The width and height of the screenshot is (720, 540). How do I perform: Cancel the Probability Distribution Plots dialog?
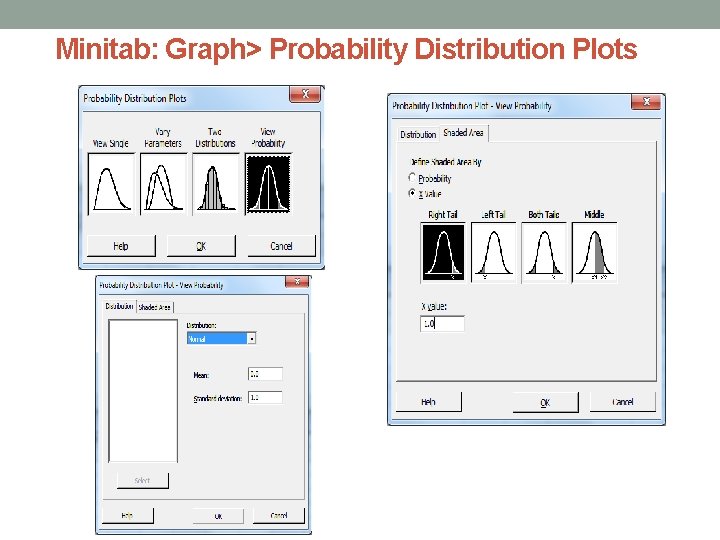[x=281, y=246]
